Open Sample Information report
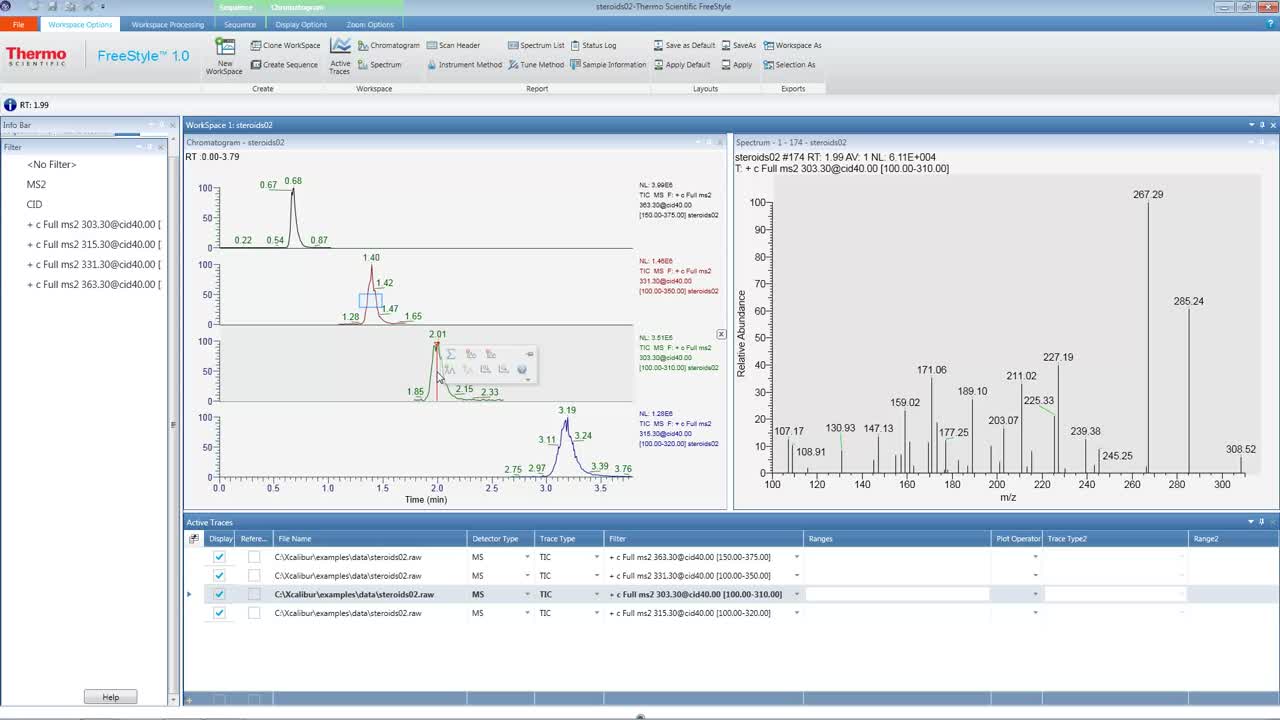Viewport: 1280px width, 720px height. pyautogui.click(x=608, y=65)
